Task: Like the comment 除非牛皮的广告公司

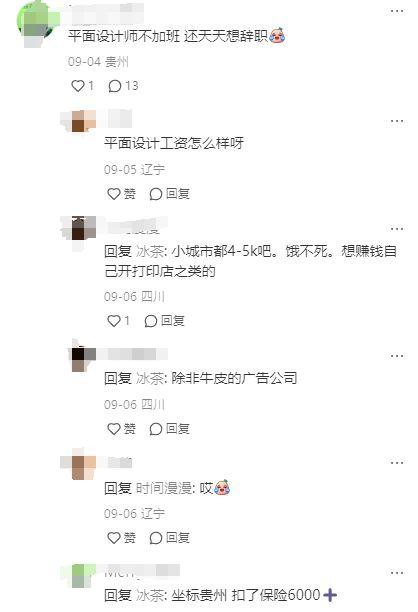Action: pos(121,429)
